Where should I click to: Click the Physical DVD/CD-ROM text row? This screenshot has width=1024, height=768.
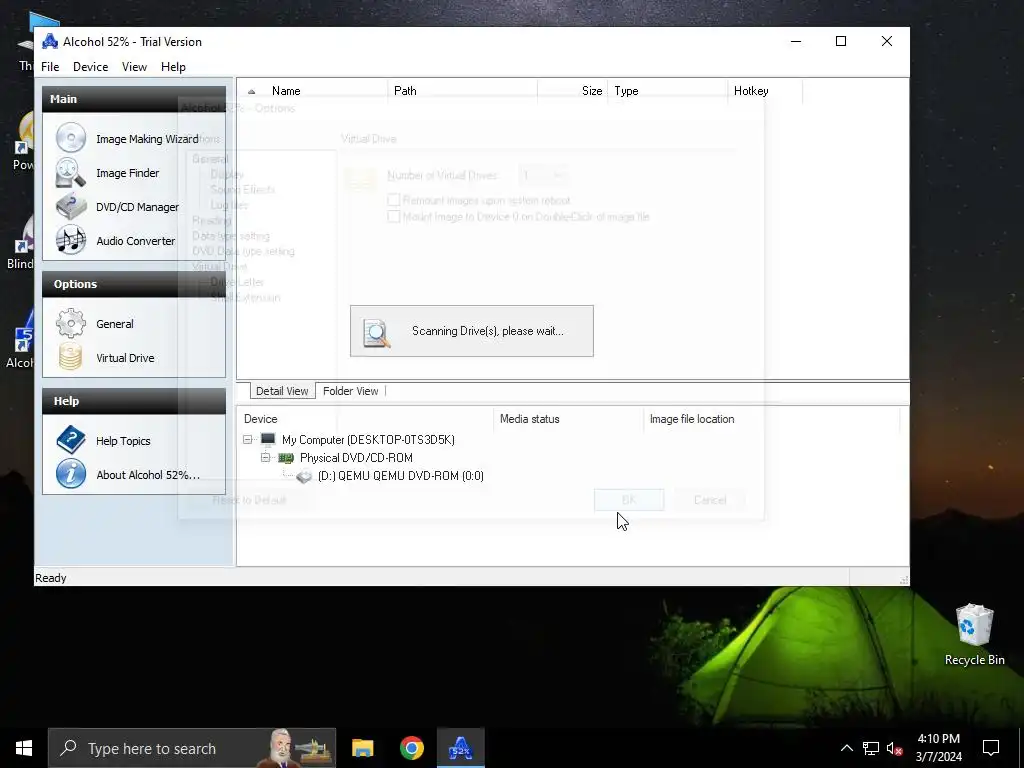click(356, 458)
